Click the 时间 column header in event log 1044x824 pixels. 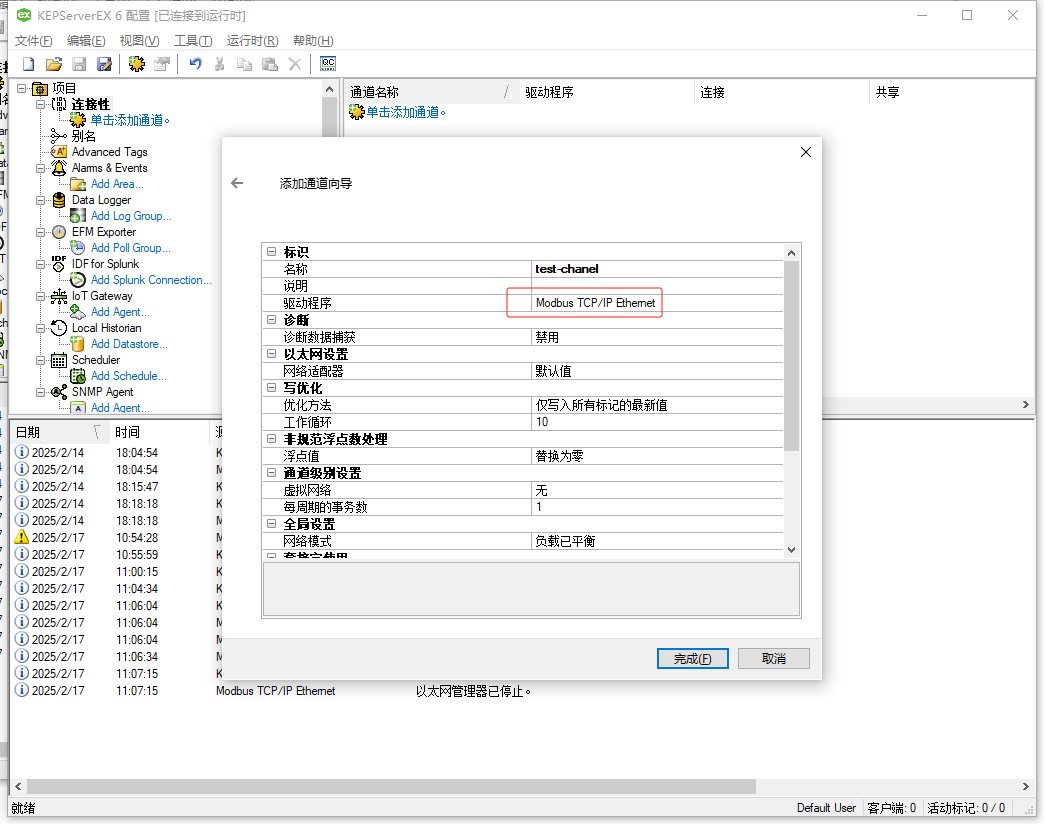[158, 432]
